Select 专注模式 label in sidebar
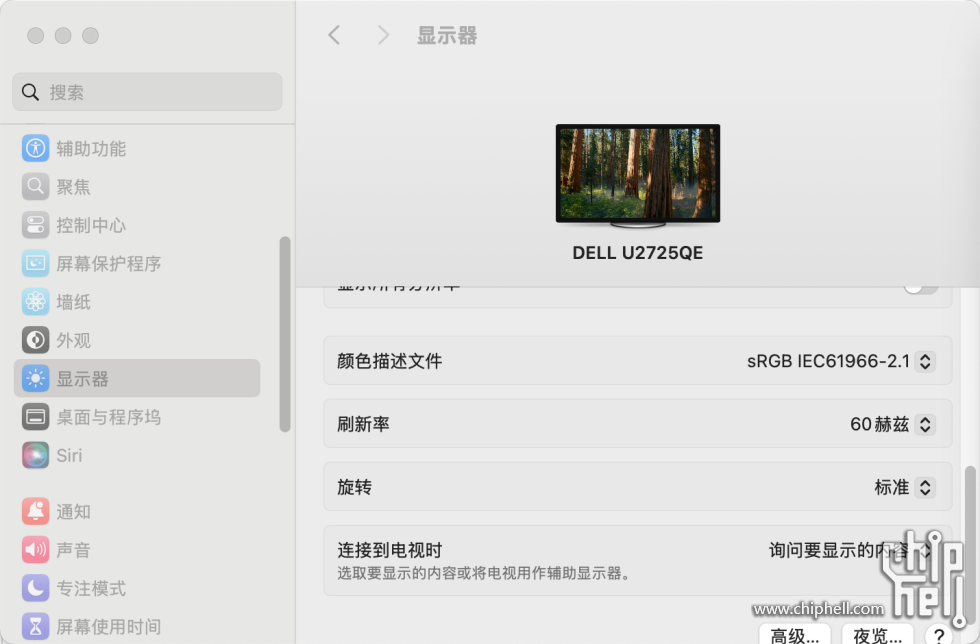The height and width of the screenshot is (644, 980). [x=91, y=589]
